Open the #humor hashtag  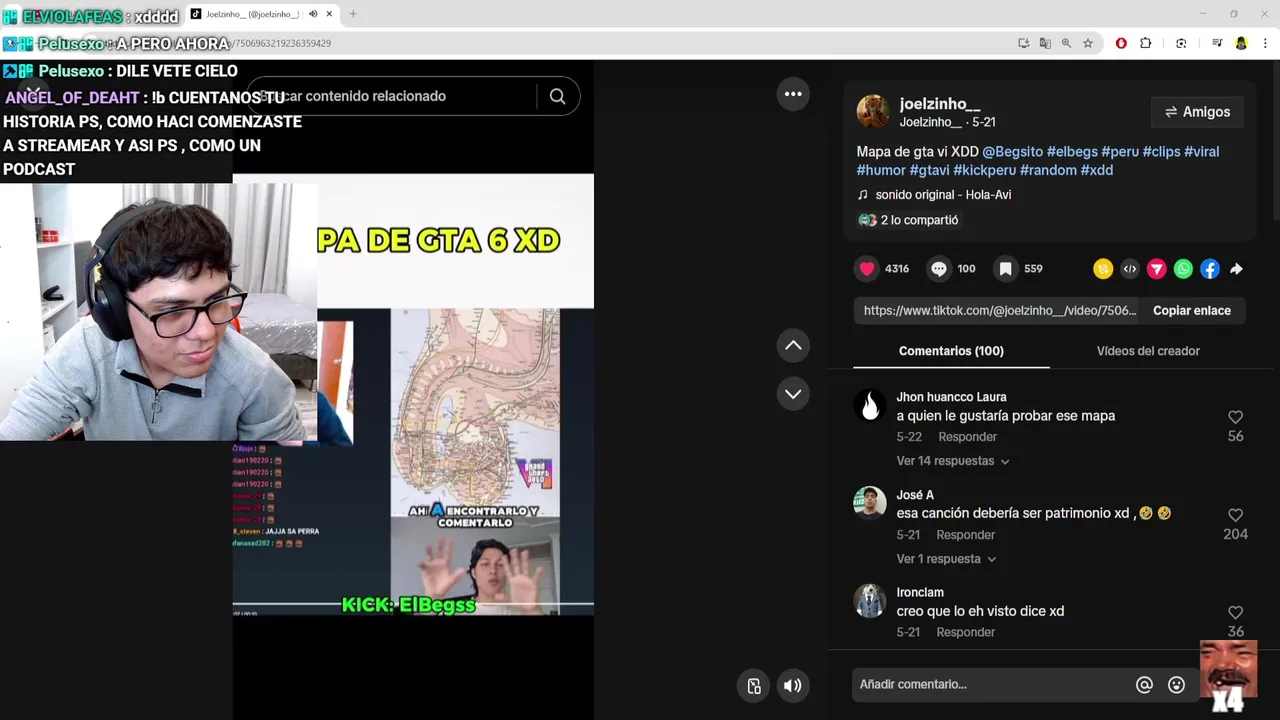pos(881,170)
